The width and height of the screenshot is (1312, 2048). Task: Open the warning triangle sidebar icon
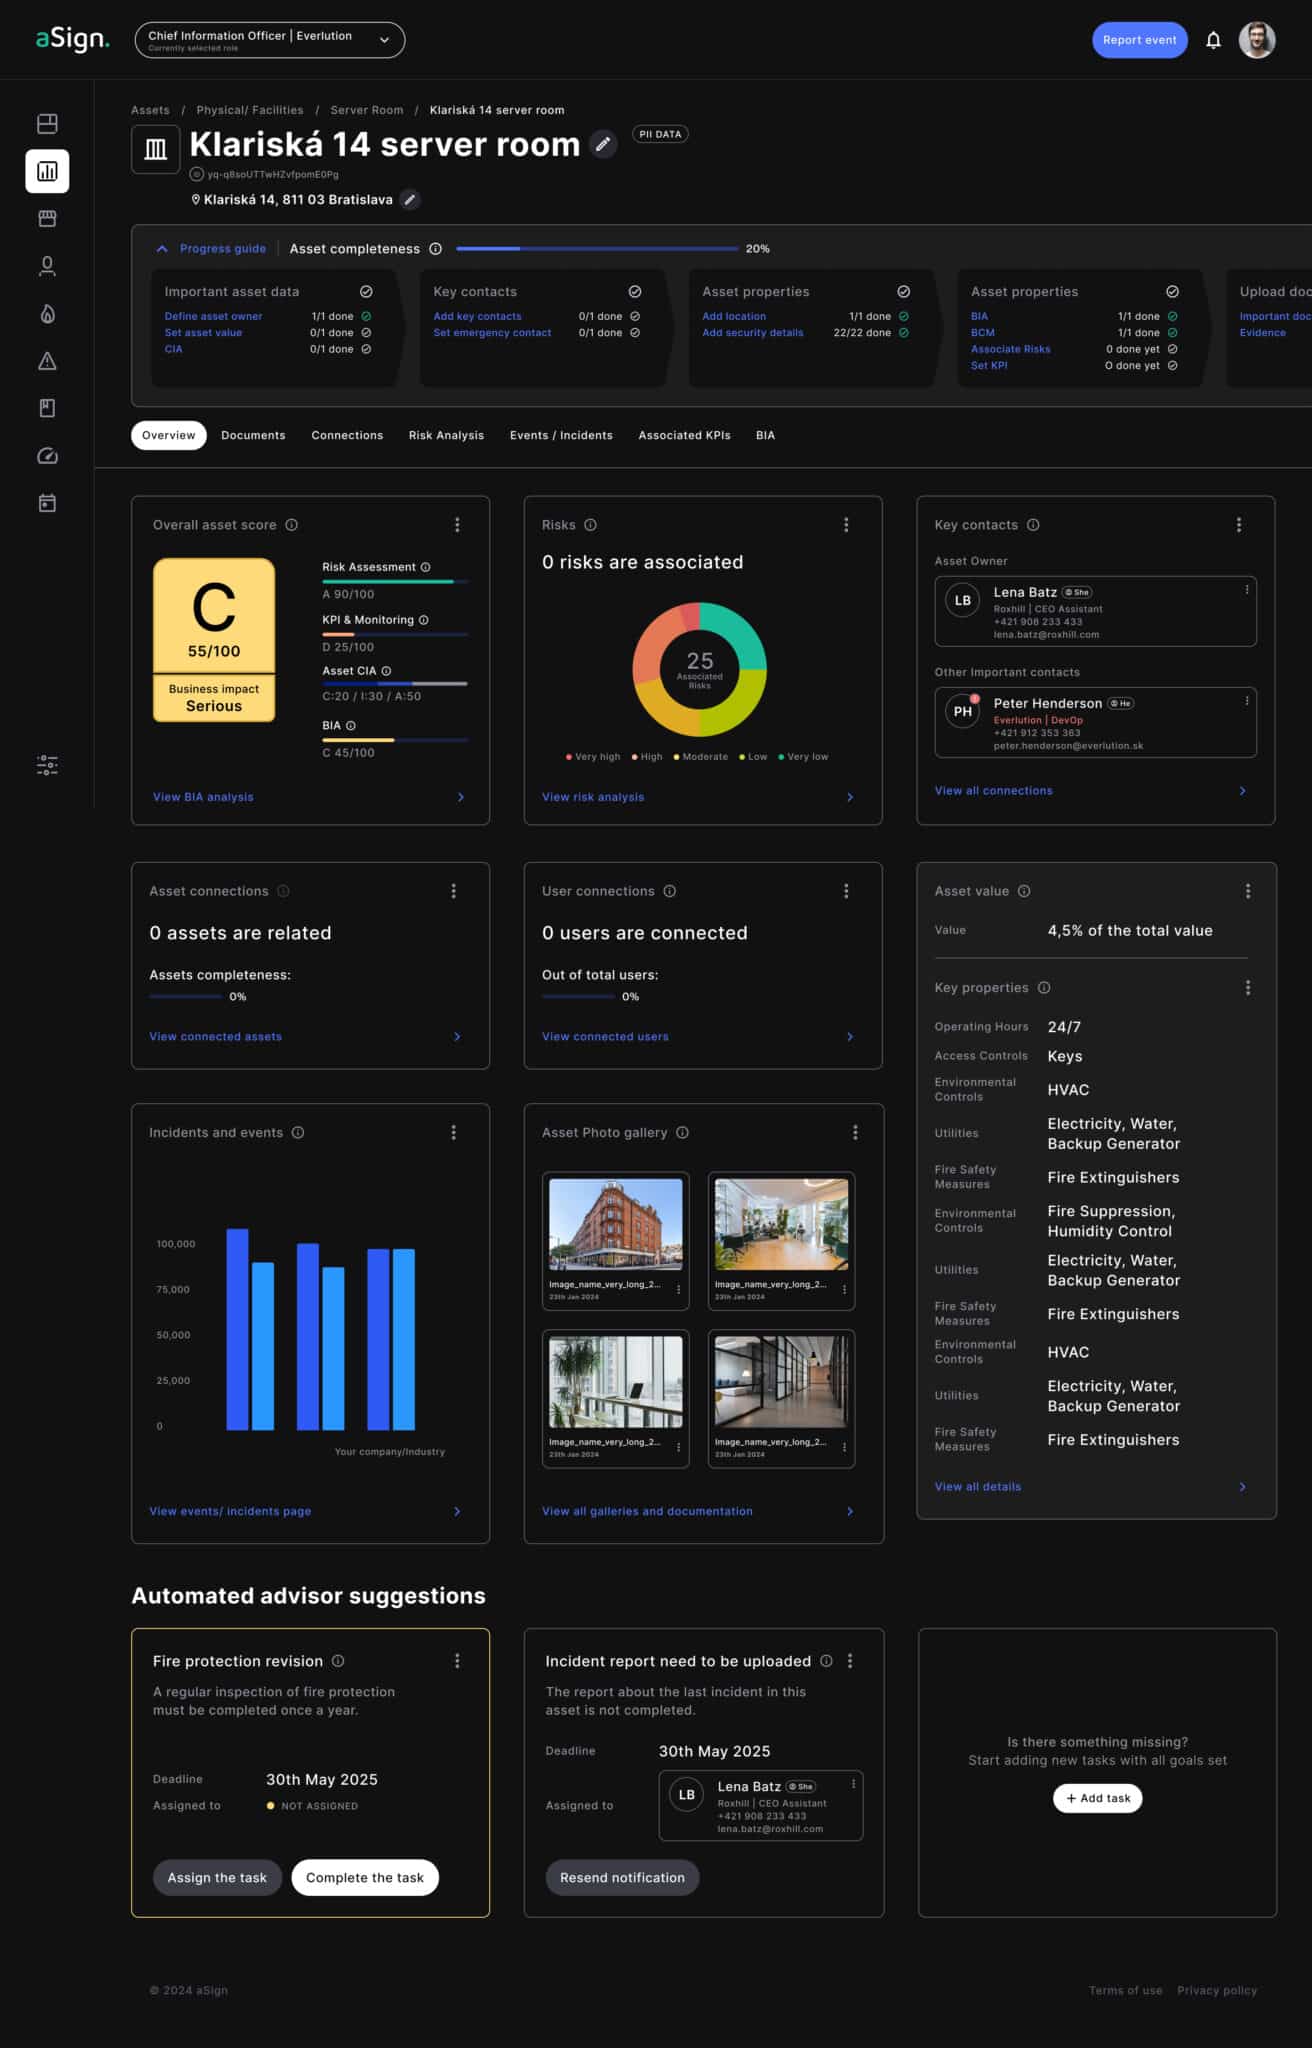tap(47, 361)
